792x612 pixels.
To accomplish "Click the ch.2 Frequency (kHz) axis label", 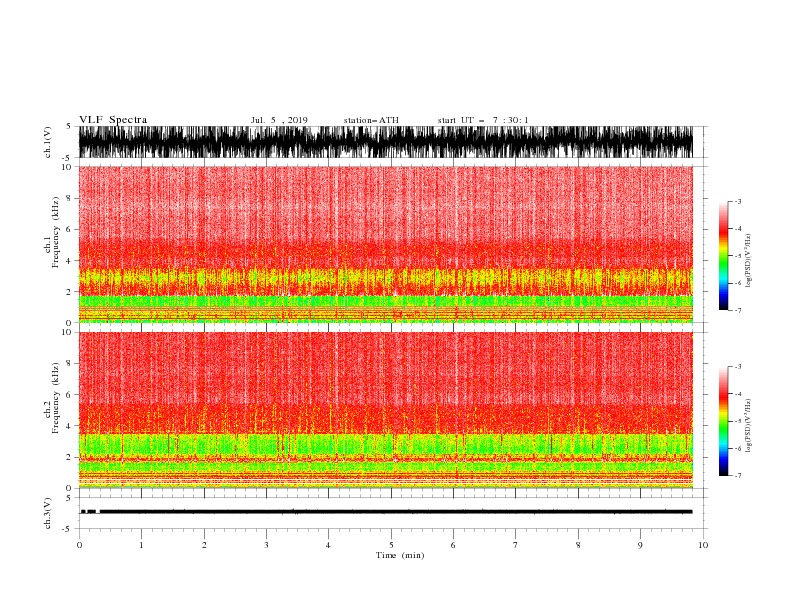I will (52, 398).
